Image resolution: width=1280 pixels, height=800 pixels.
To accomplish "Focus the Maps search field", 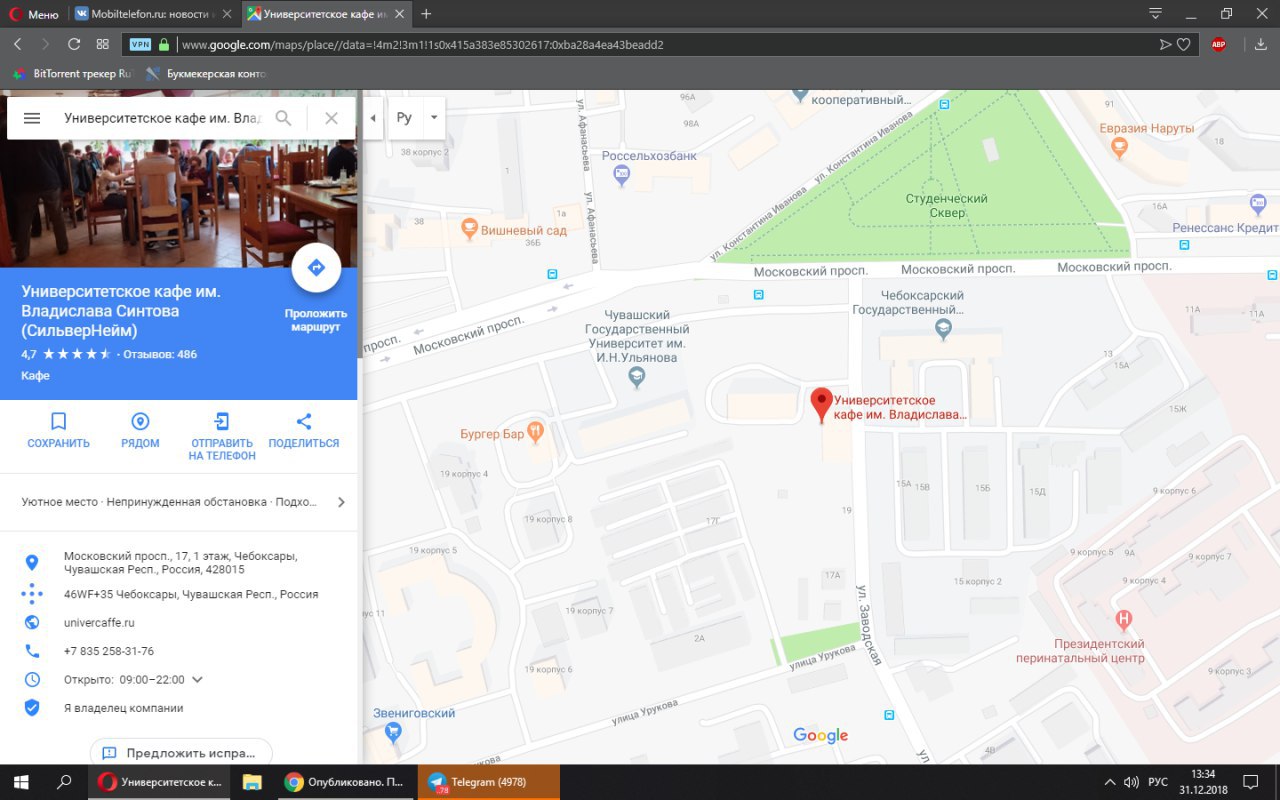I will point(162,118).
